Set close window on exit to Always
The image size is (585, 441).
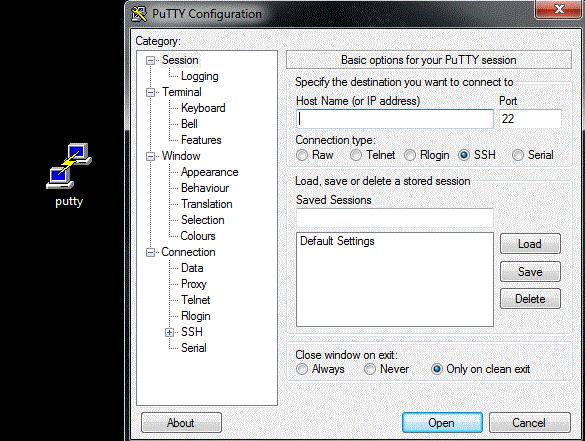click(302, 369)
